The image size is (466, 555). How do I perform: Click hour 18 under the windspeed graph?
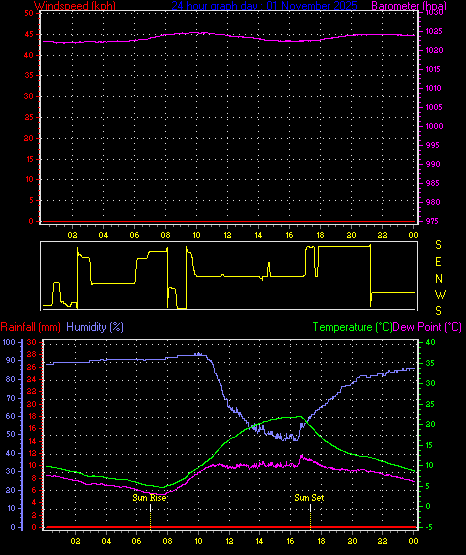tap(320, 235)
